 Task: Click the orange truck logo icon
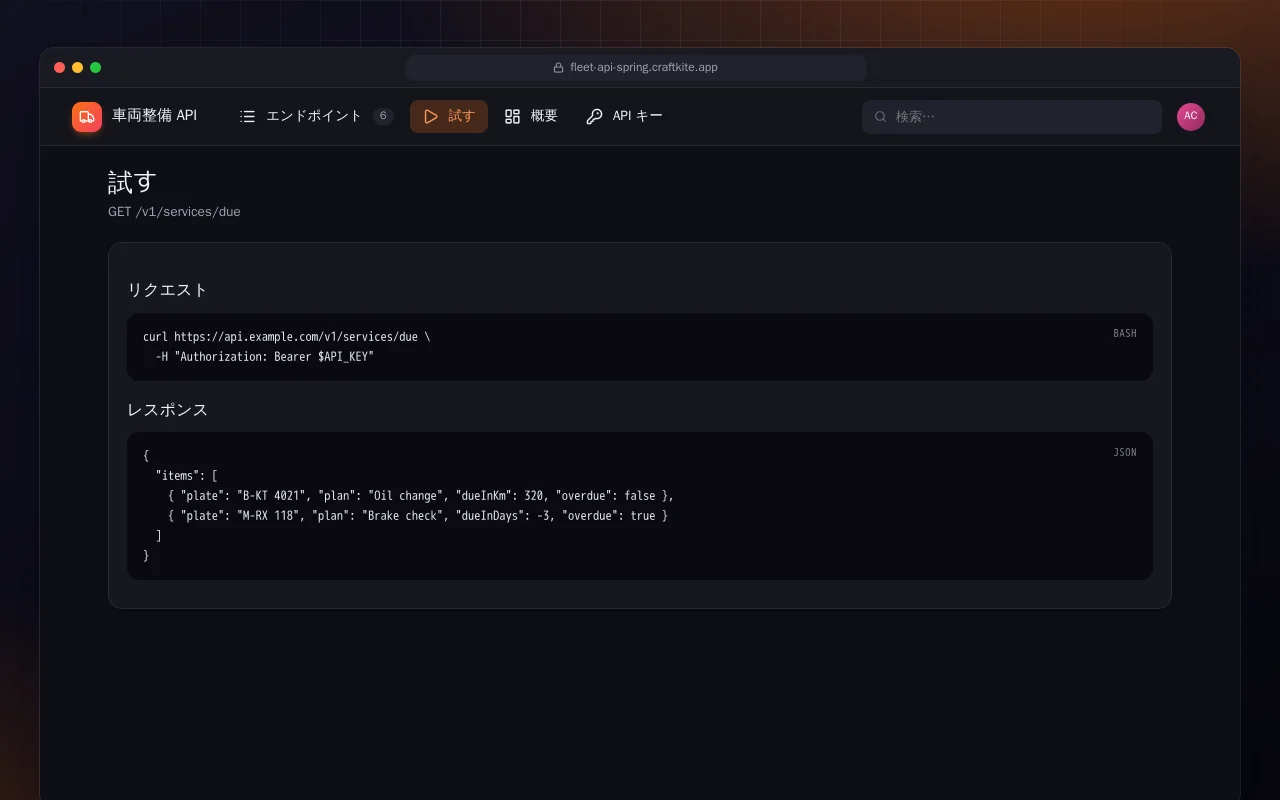[x=87, y=117]
